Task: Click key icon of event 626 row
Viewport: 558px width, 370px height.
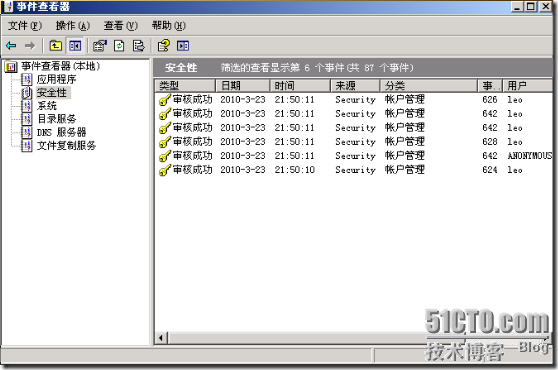Action: [x=165, y=100]
